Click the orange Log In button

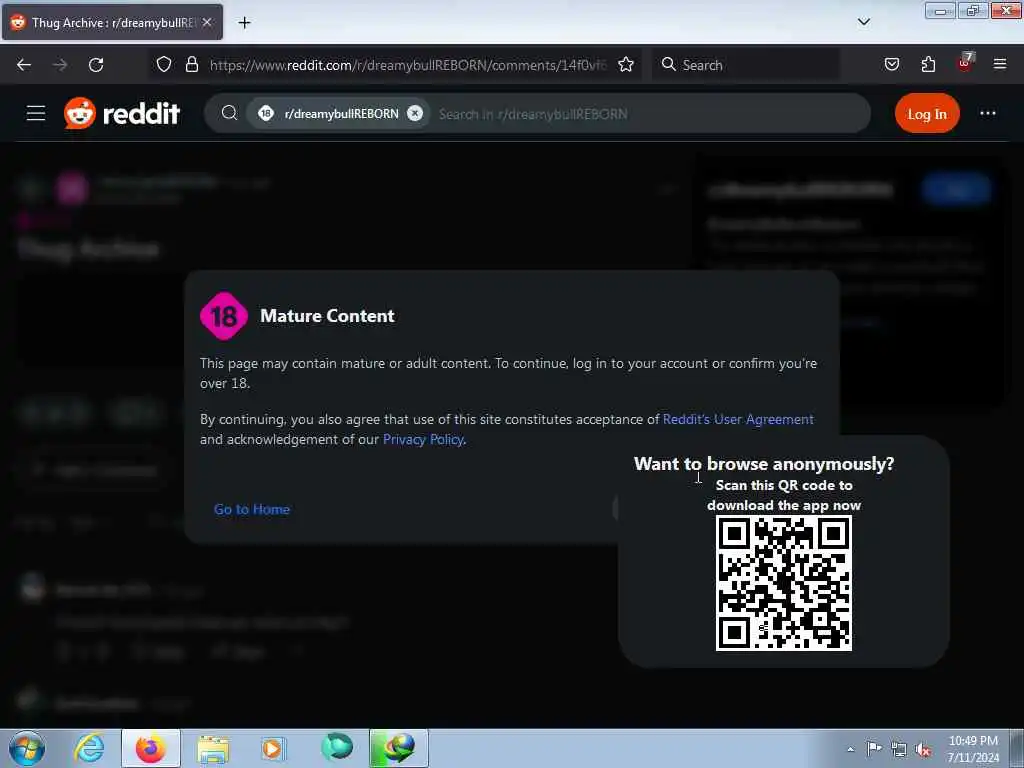(927, 114)
